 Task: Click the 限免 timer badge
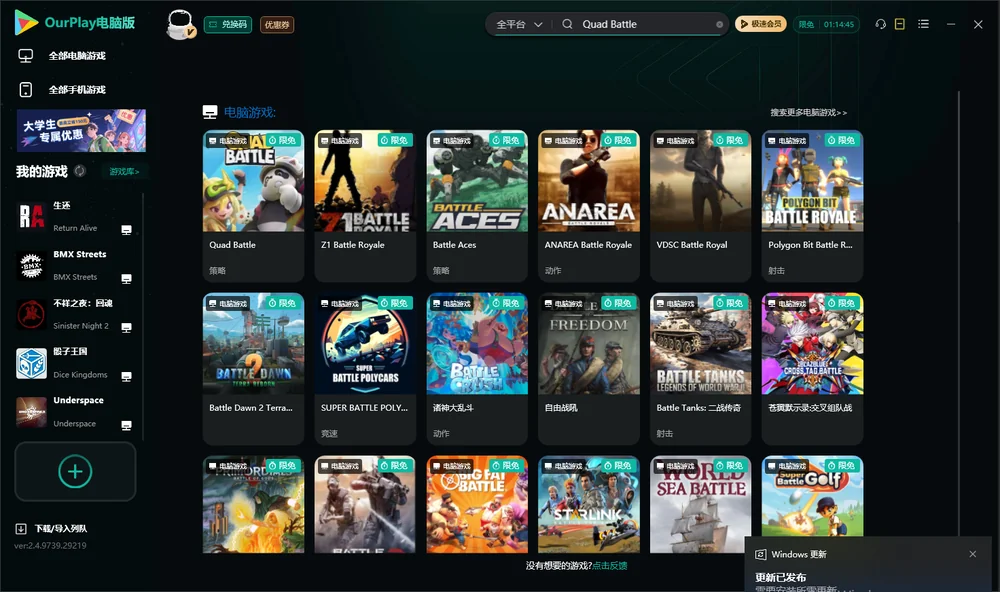pos(826,24)
